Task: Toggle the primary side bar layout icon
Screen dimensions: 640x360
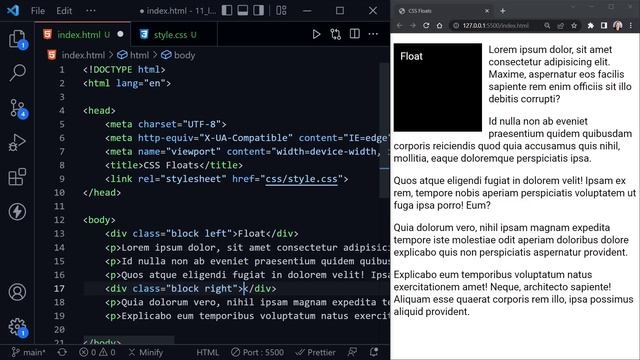Action: click(x=227, y=10)
